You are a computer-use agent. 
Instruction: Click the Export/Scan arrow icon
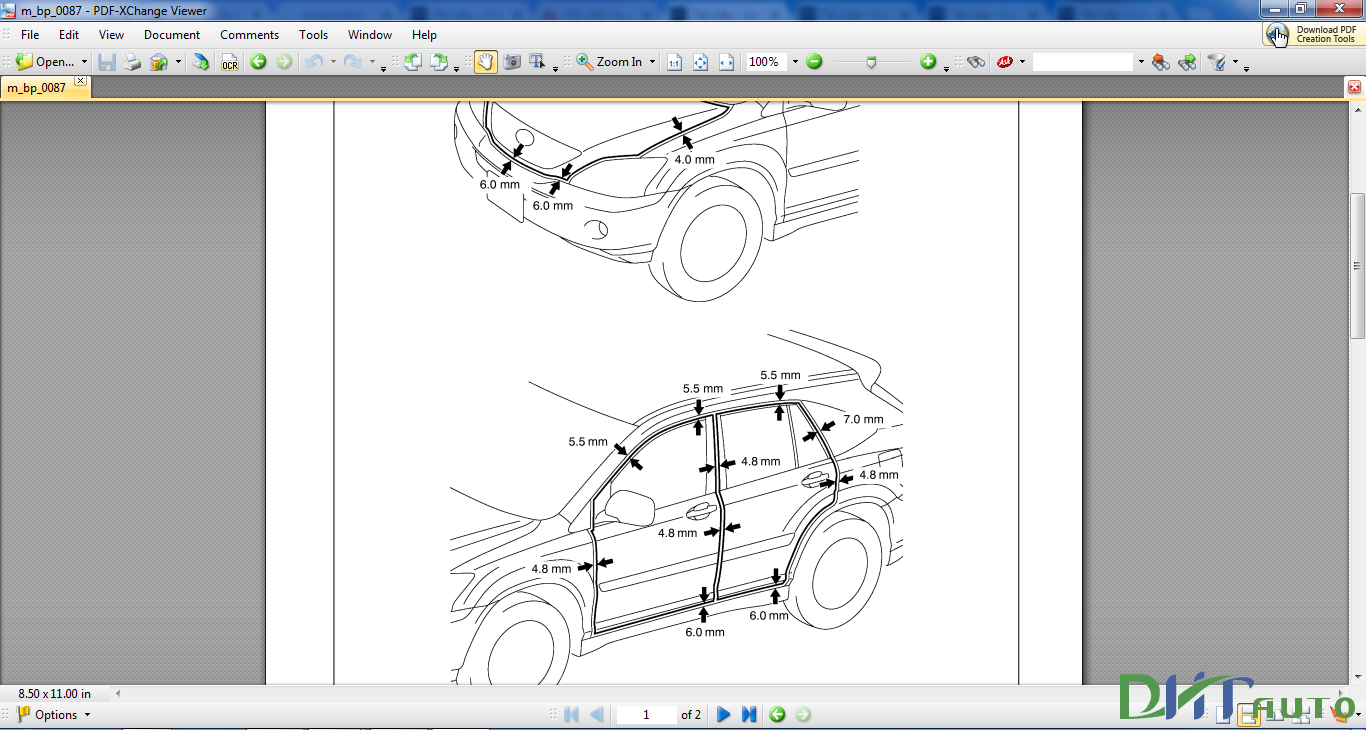pyautogui.click(x=201, y=62)
